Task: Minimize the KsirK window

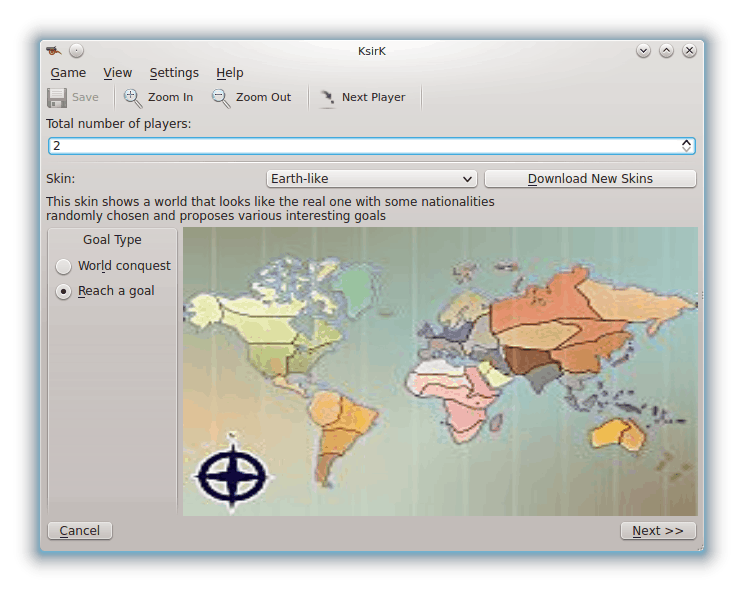Action: pos(643,50)
